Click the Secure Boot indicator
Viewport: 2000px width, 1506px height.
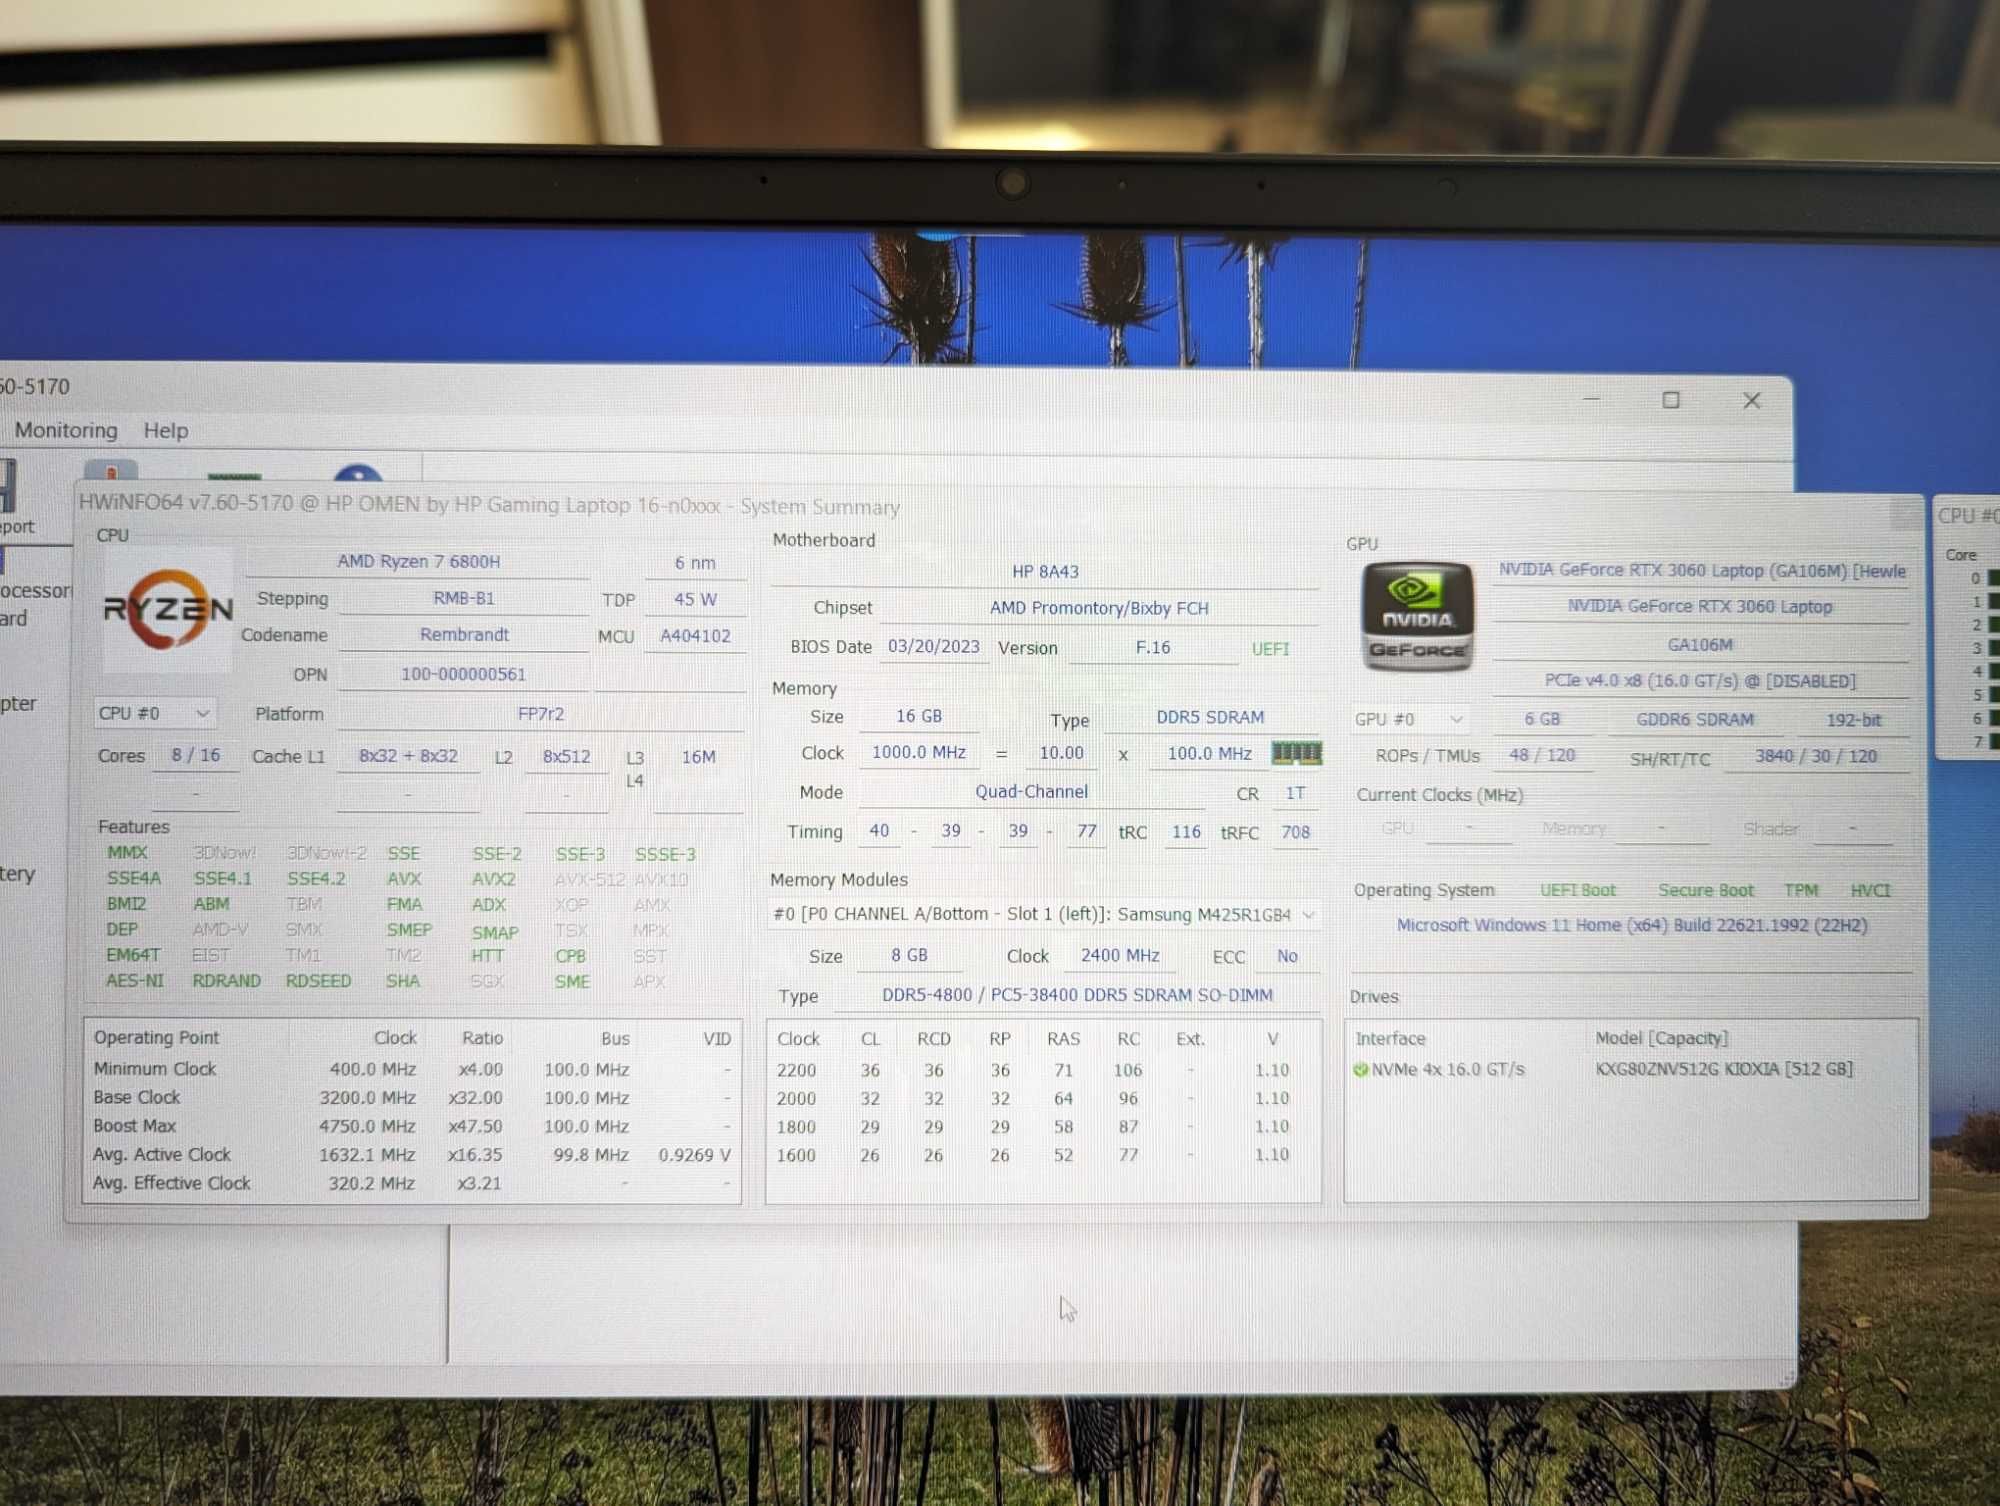pyautogui.click(x=1706, y=891)
